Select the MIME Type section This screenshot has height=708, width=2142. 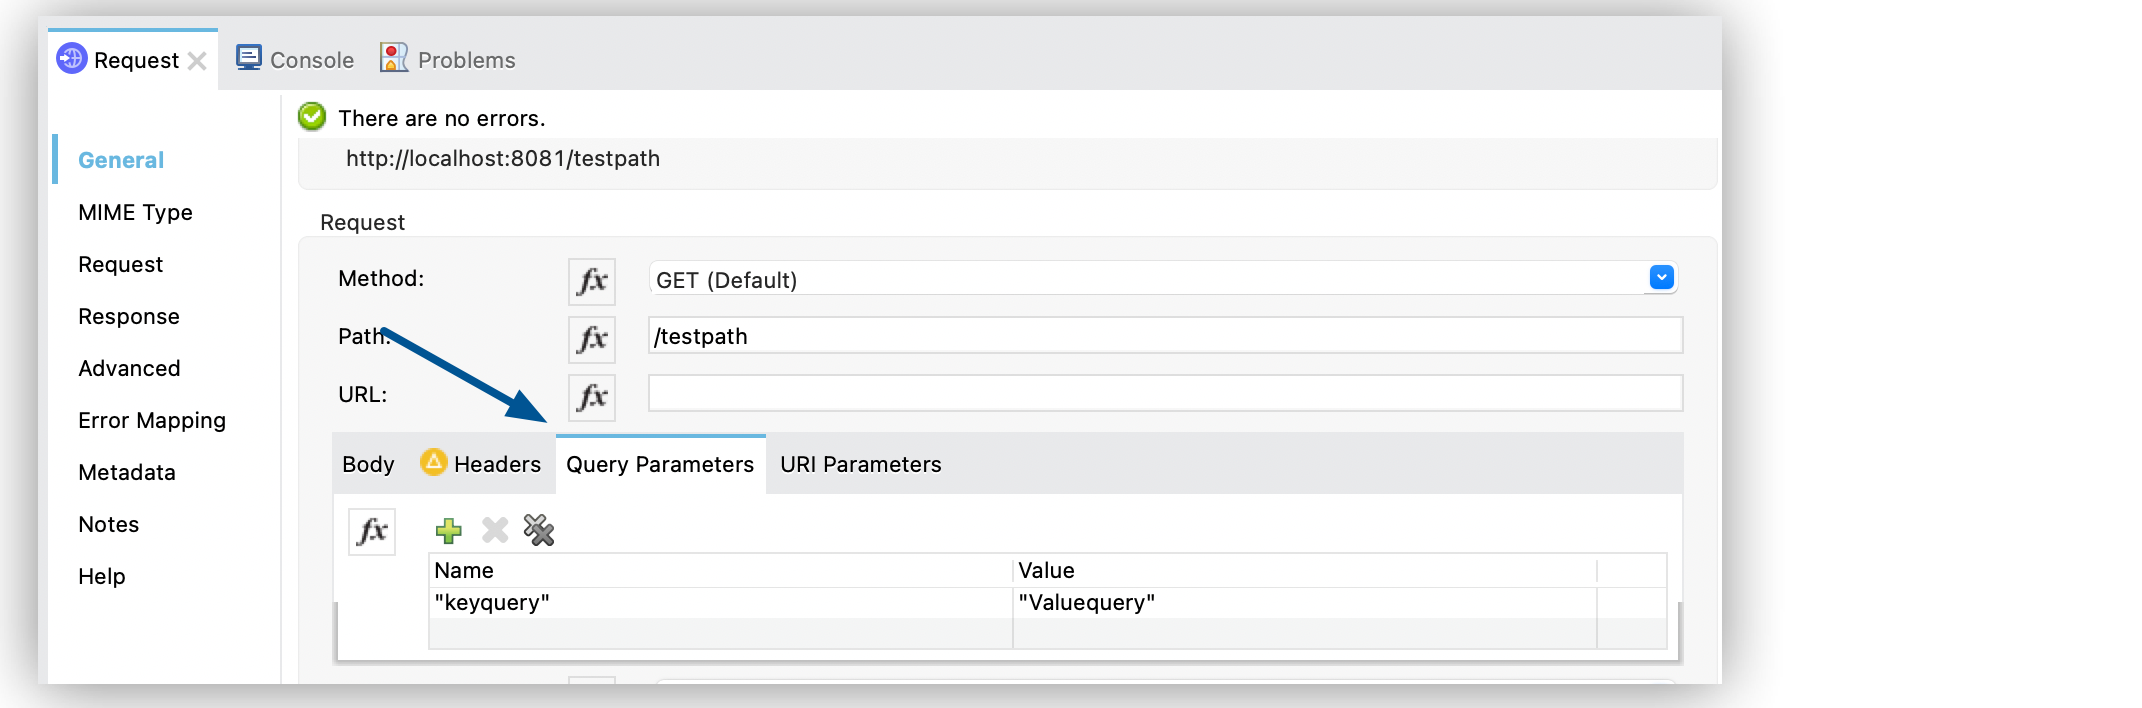[x=135, y=212]
